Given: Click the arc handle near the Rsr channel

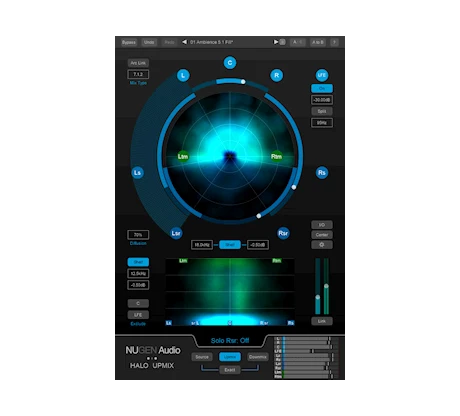Looking at the screenshot, I should pyautogui.click(x=259, y=216).
